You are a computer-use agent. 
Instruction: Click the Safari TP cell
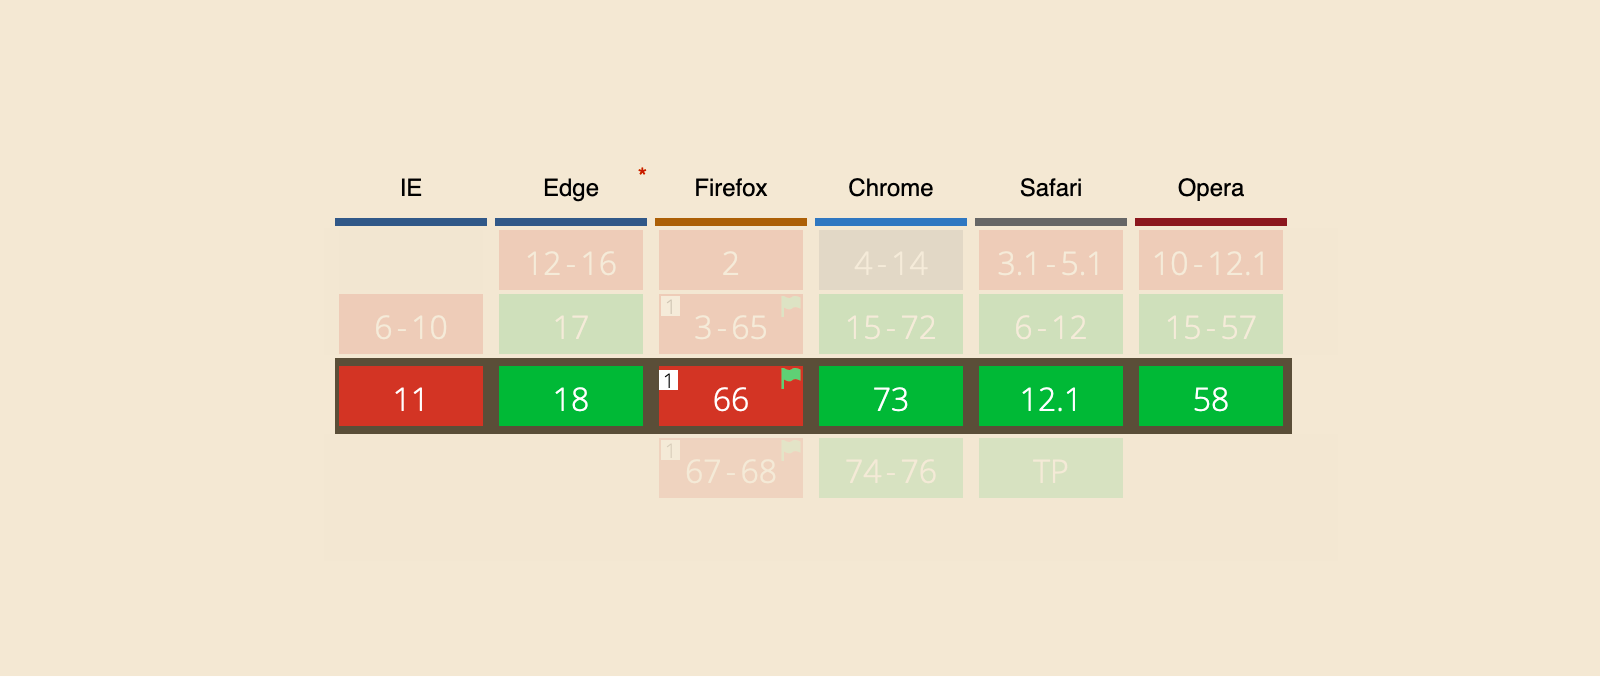click(1051, 469)
